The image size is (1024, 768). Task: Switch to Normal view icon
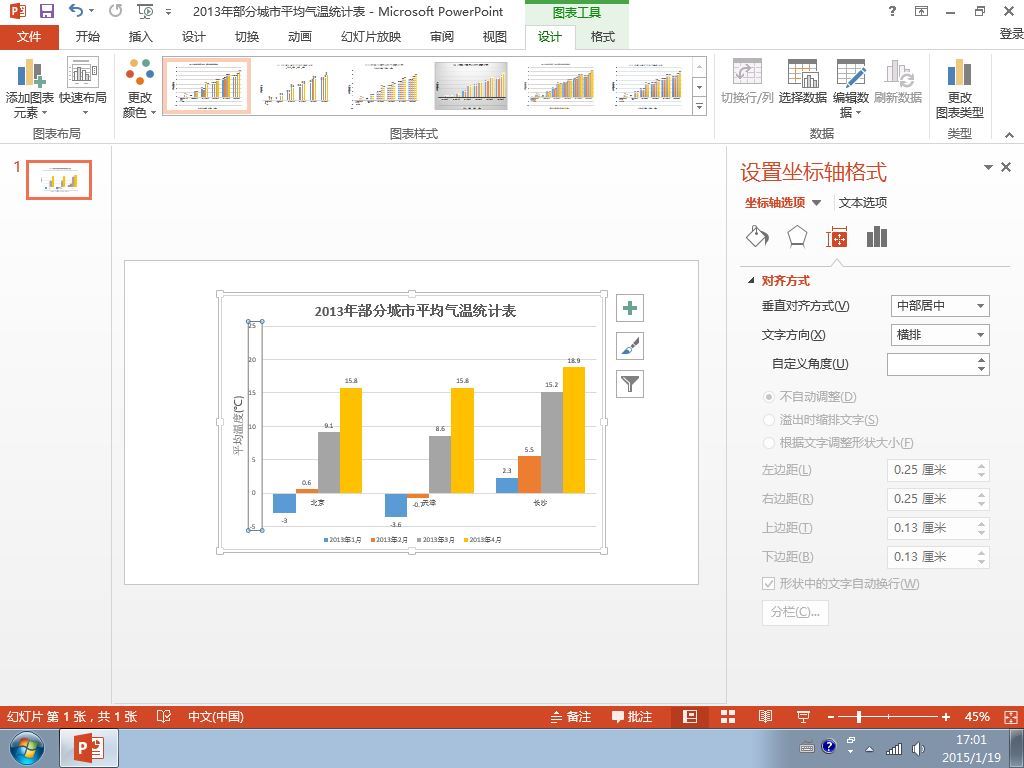(x=690, y=717)
